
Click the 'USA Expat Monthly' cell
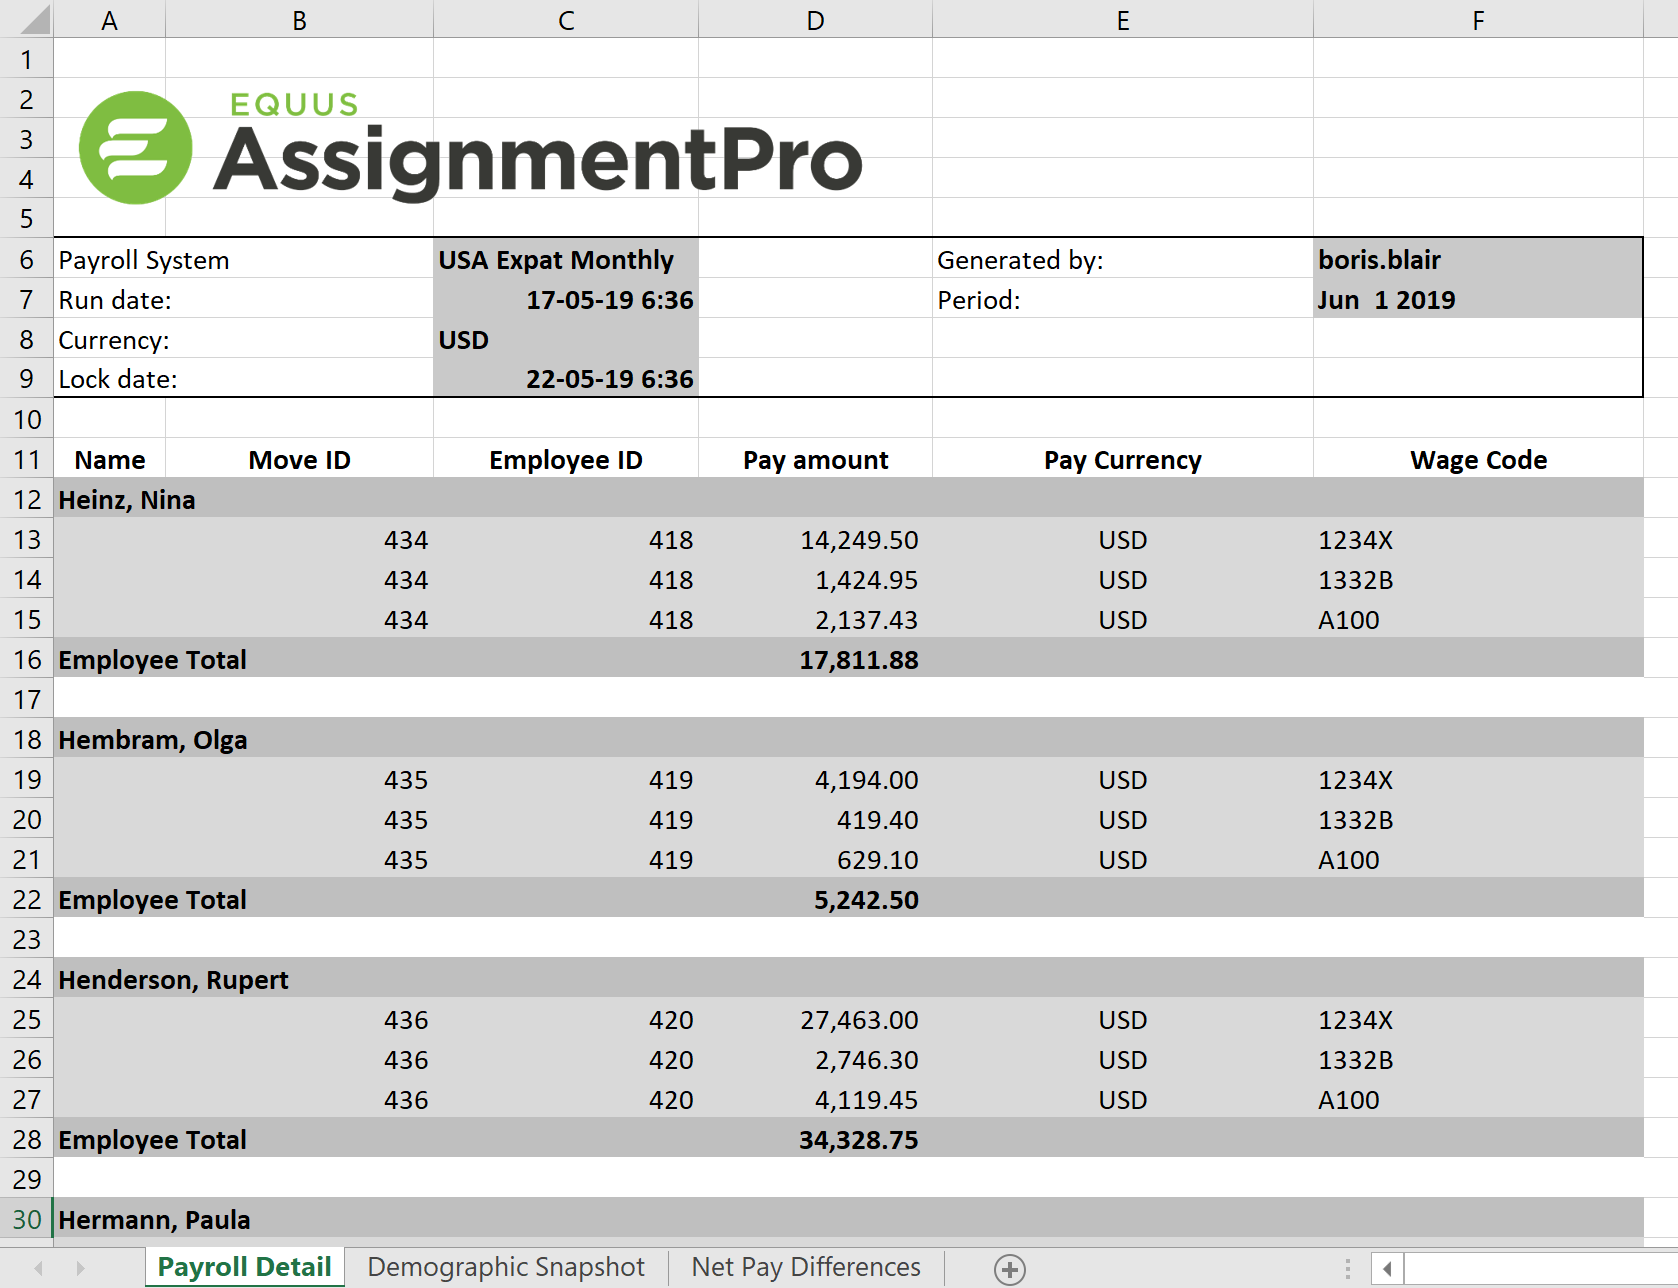tap(566, 259)
